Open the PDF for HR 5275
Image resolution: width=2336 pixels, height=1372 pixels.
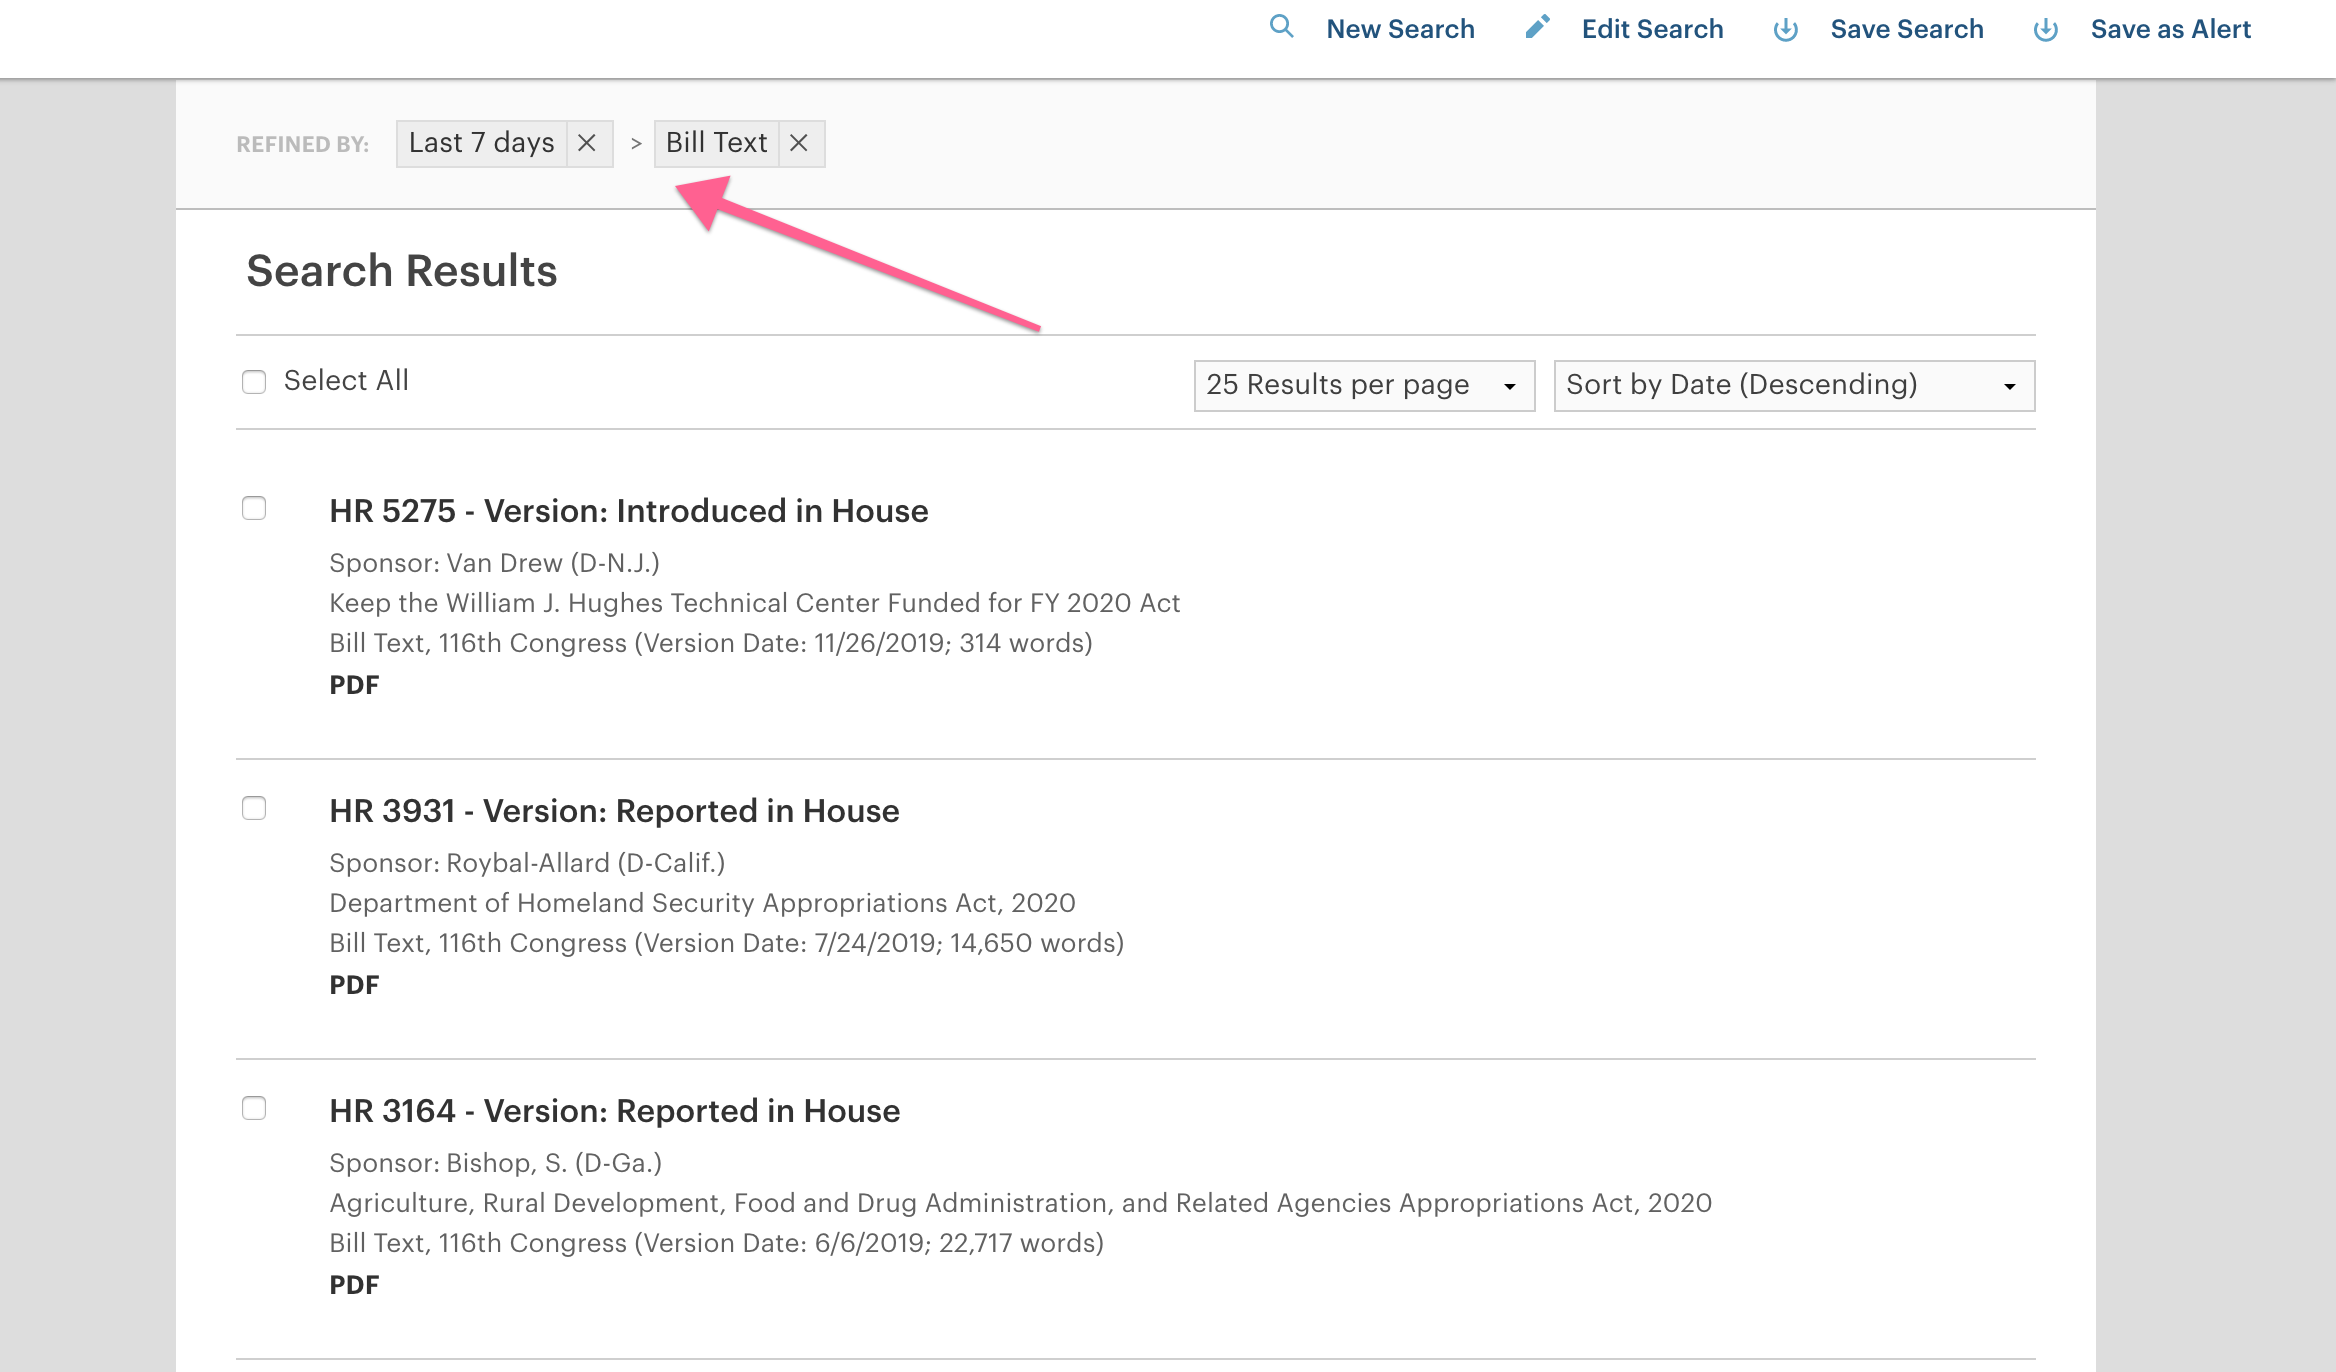(x=354, y=685)
